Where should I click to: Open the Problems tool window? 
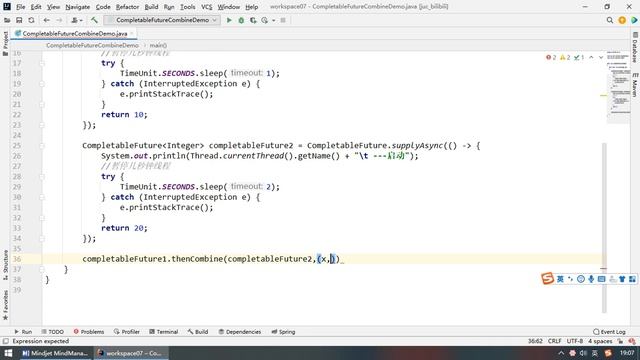coord(89,332)
